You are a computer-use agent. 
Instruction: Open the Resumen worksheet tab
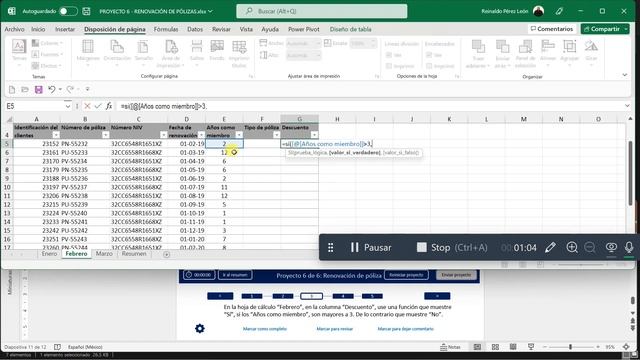click(x=134, y=254)
